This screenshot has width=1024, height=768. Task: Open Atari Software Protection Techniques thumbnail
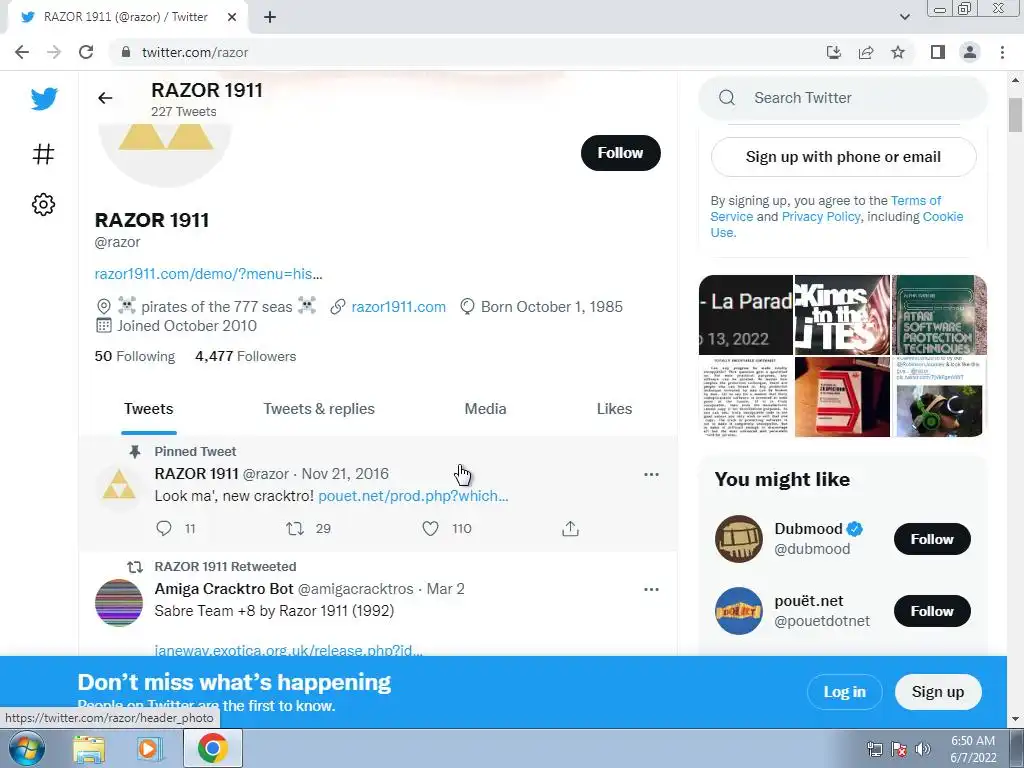pos(939,315)
